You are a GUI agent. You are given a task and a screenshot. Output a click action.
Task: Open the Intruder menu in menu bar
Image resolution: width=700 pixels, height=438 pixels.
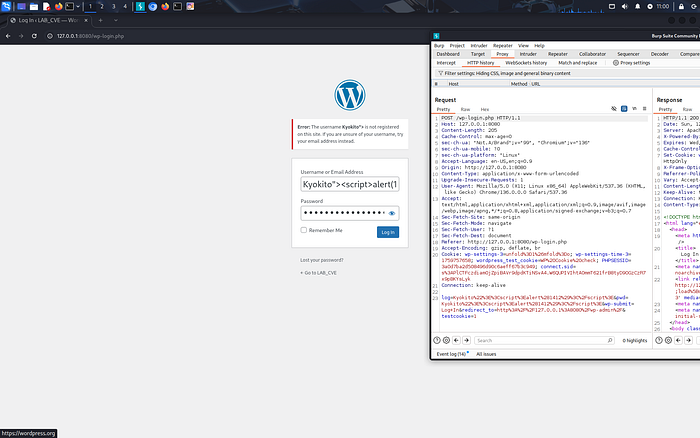point(479,46)
